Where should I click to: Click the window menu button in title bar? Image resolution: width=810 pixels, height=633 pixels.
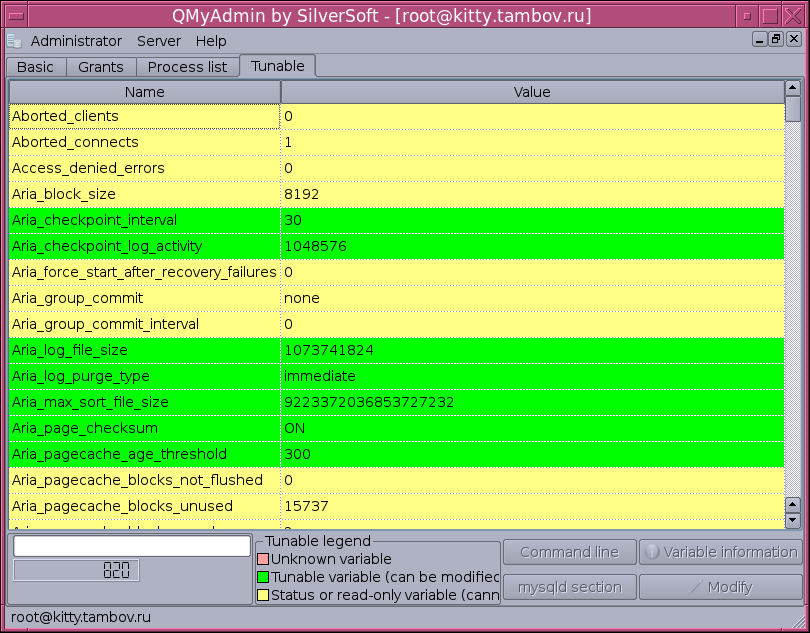15,16
